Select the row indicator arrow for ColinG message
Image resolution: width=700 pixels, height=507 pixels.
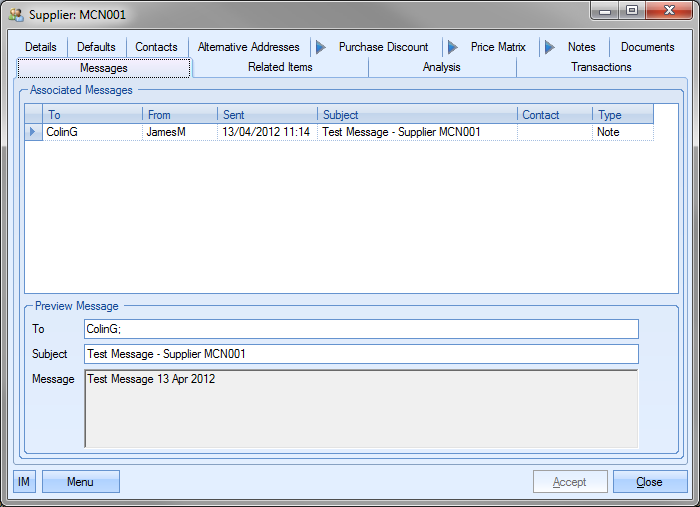[33, 132]
